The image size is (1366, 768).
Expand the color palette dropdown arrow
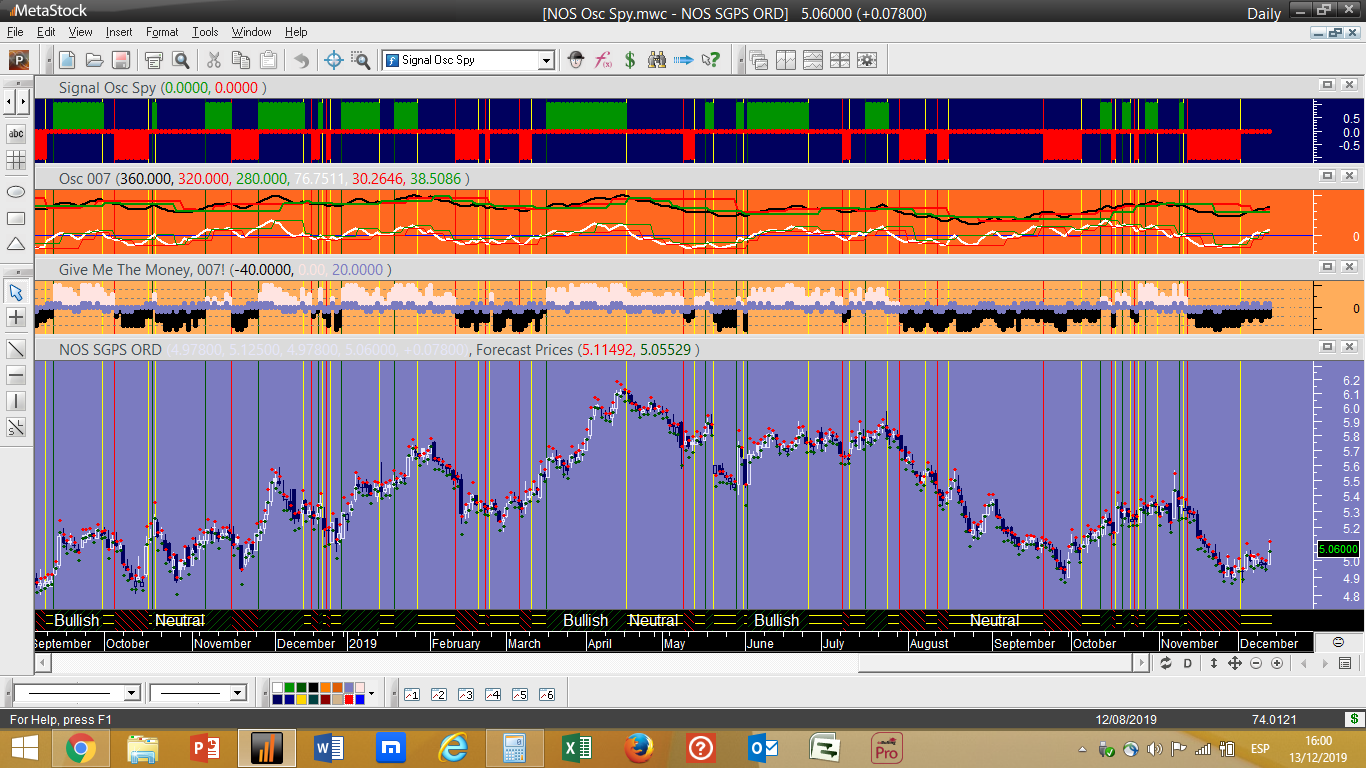(371, 693)
